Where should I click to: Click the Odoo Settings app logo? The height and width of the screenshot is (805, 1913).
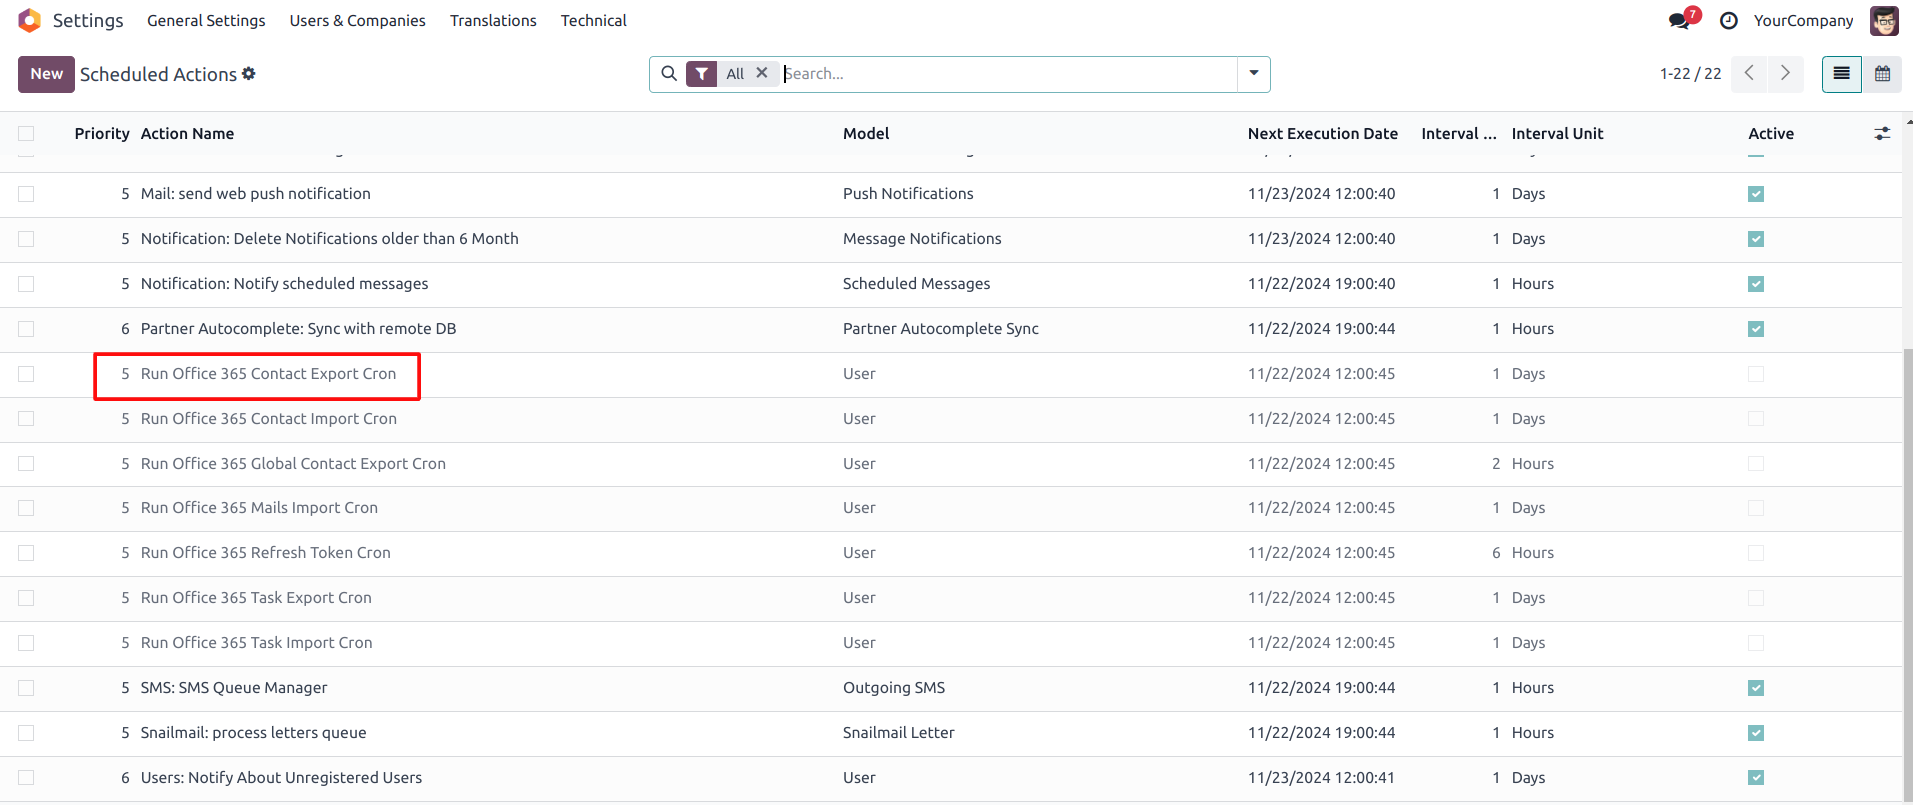[30, 20]
